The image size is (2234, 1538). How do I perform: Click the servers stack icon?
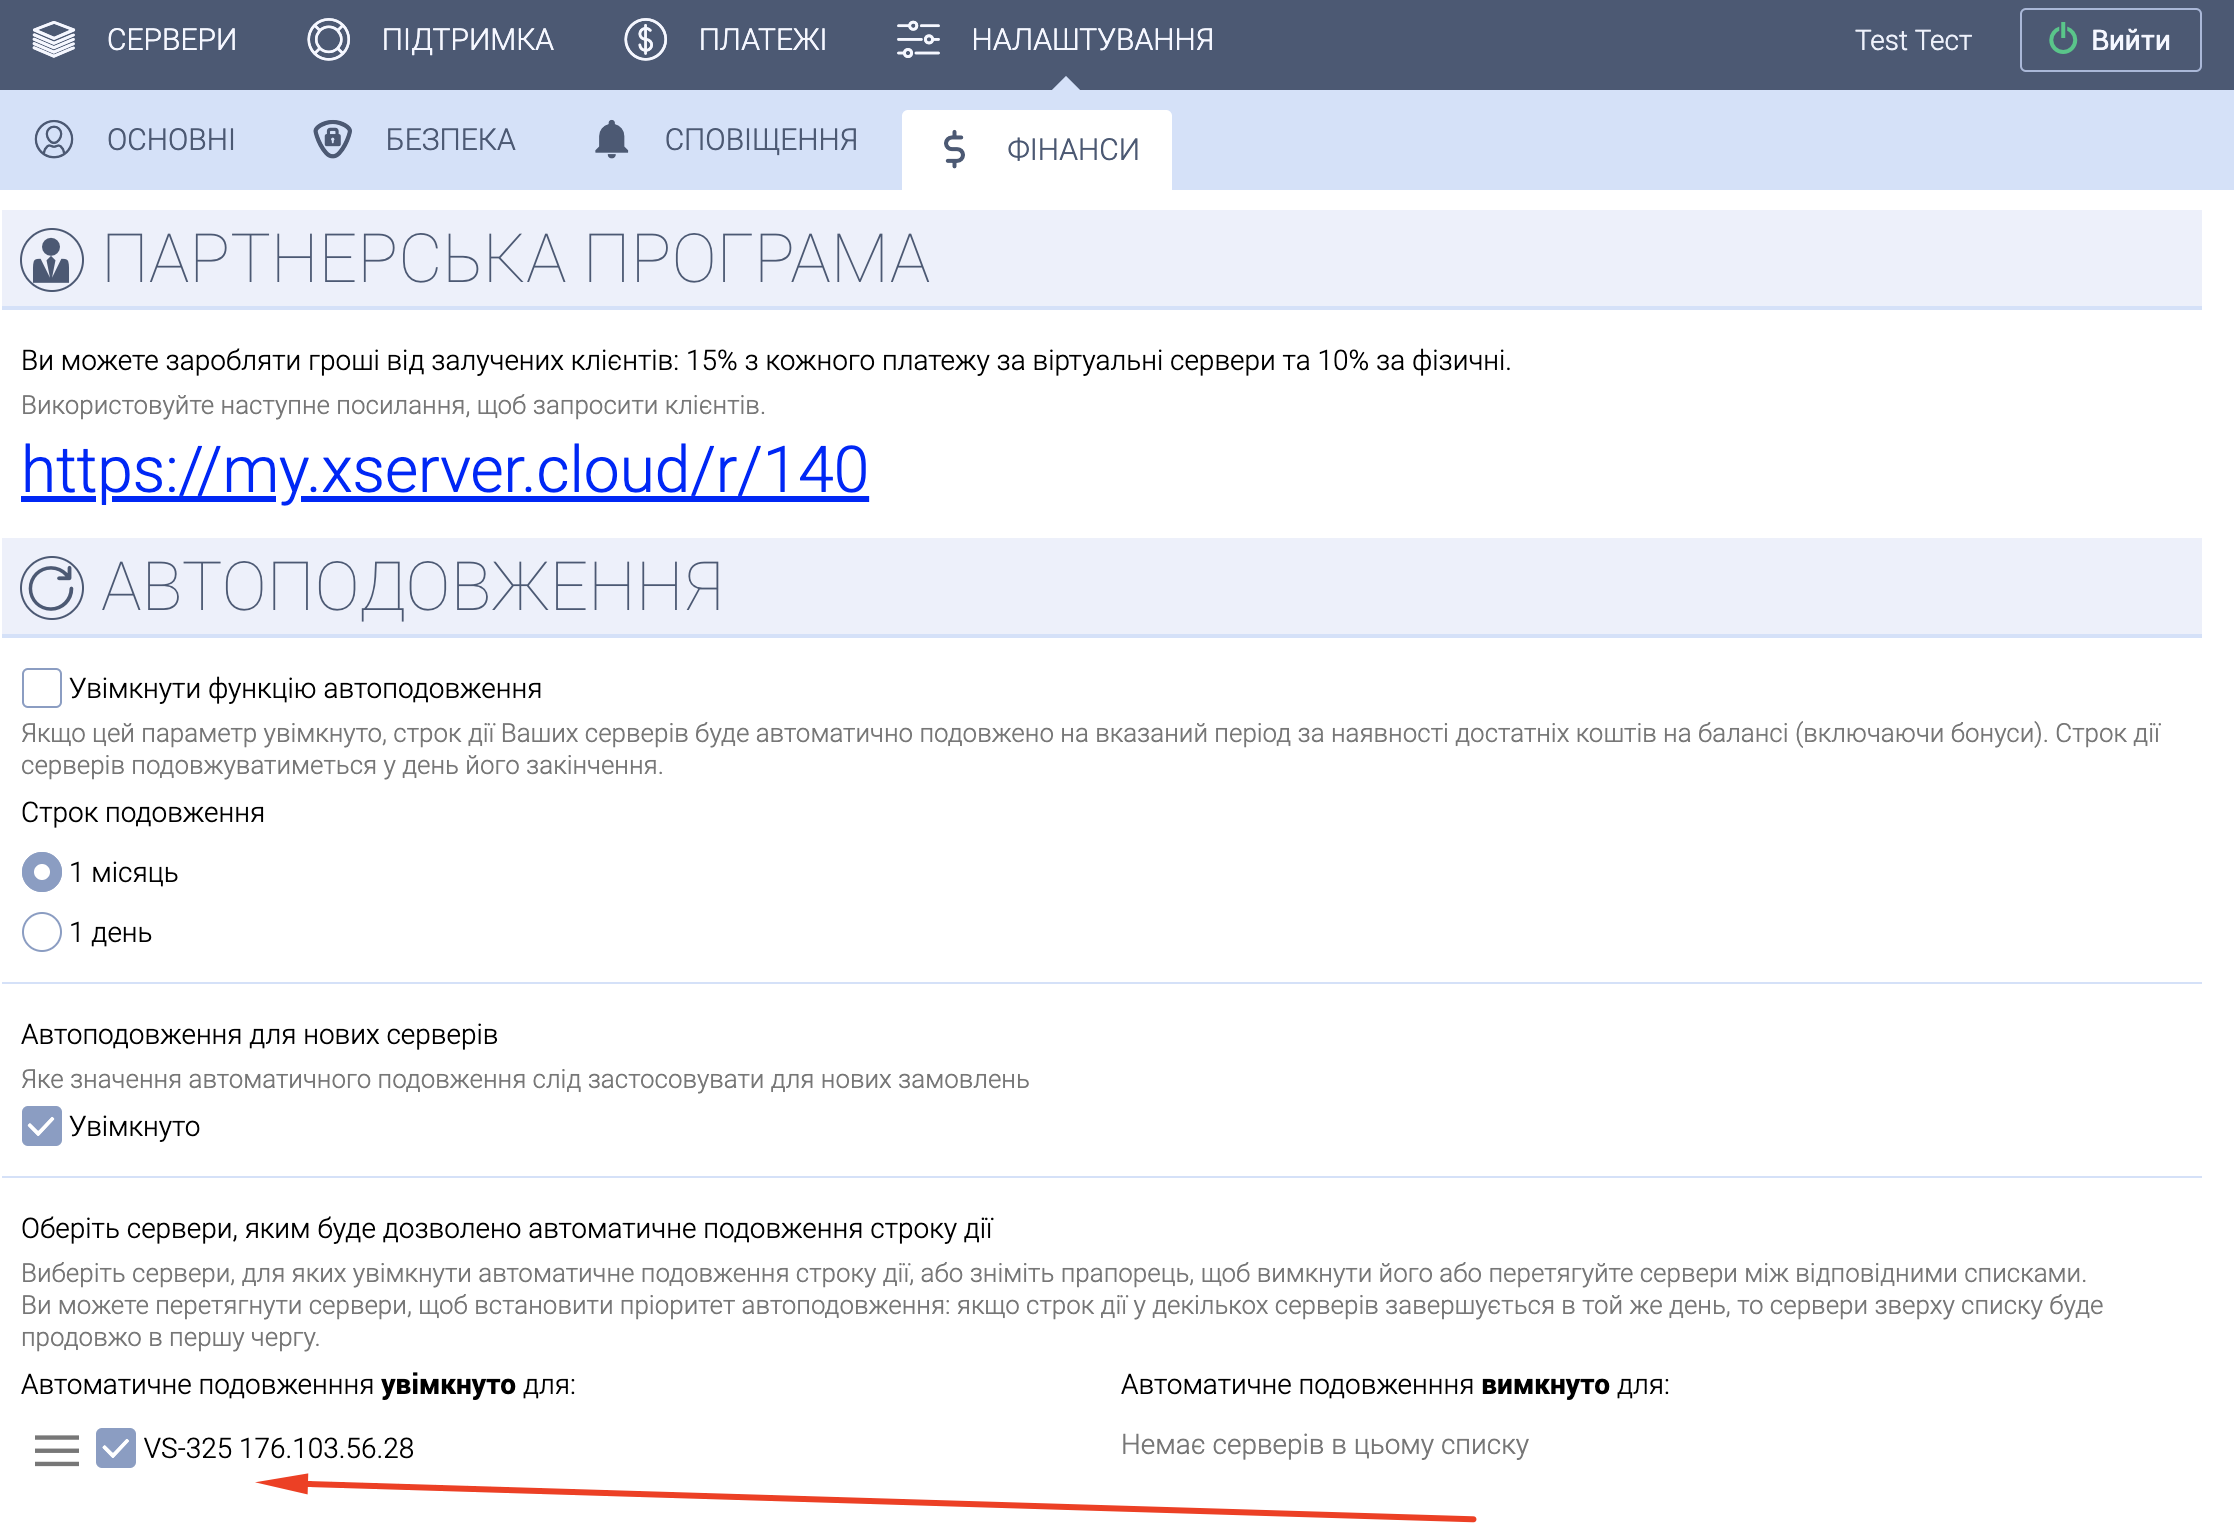[54, 40]
